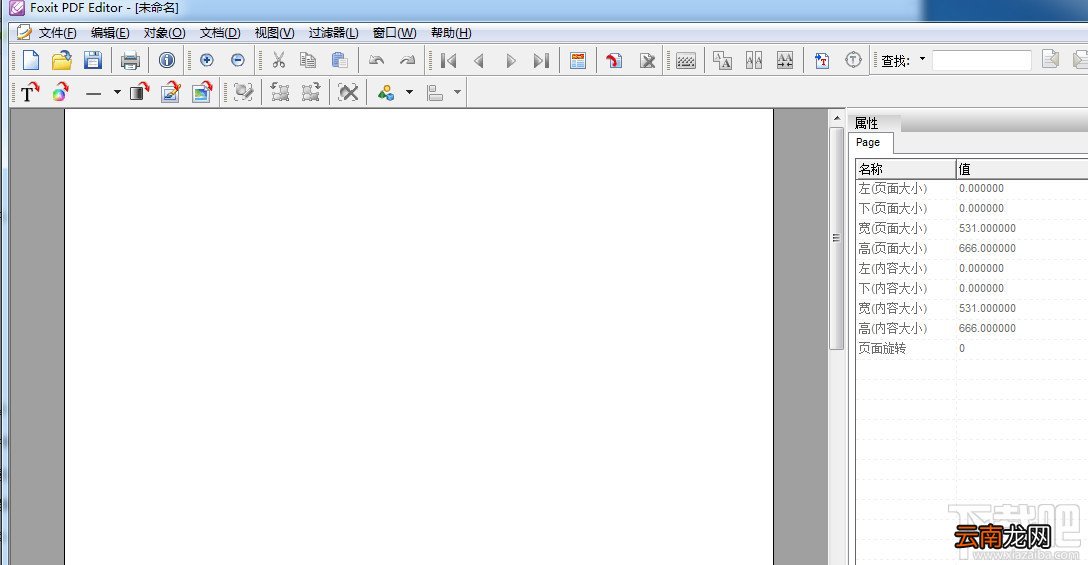The image size is (1088, 565).
Task: Open the color wheel add tool
Action: [x=60, y=92]
